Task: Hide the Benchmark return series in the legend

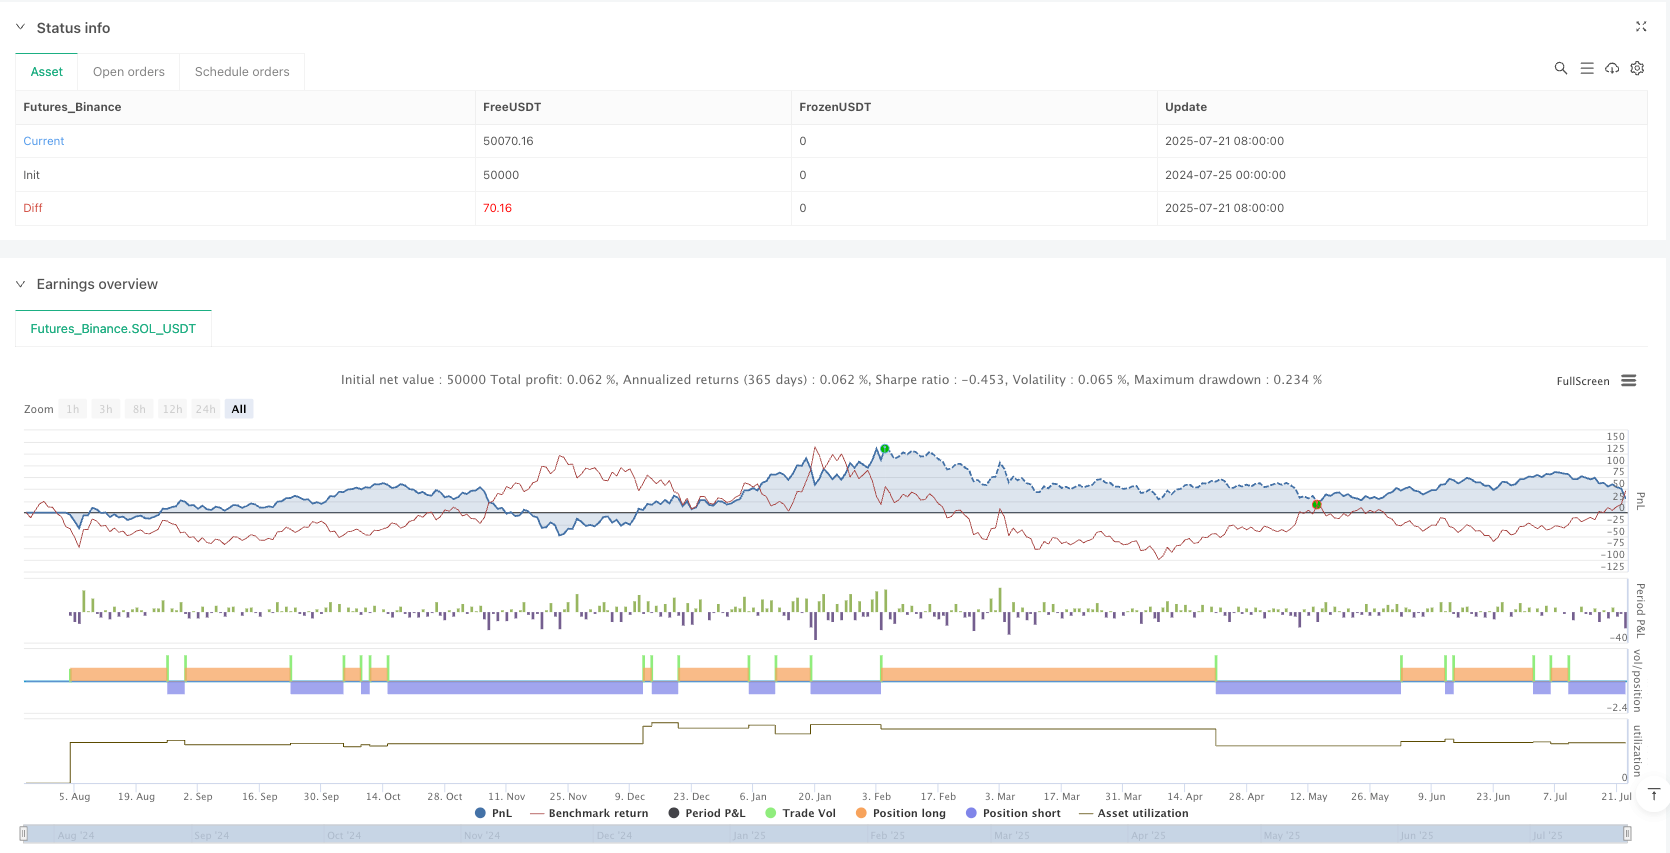Action: (589, 813)
